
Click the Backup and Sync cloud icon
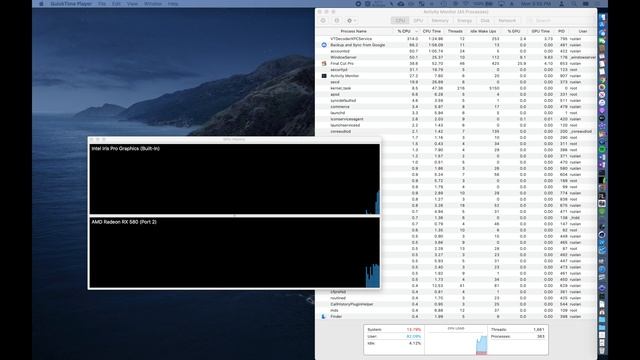[x=324, y=45]
